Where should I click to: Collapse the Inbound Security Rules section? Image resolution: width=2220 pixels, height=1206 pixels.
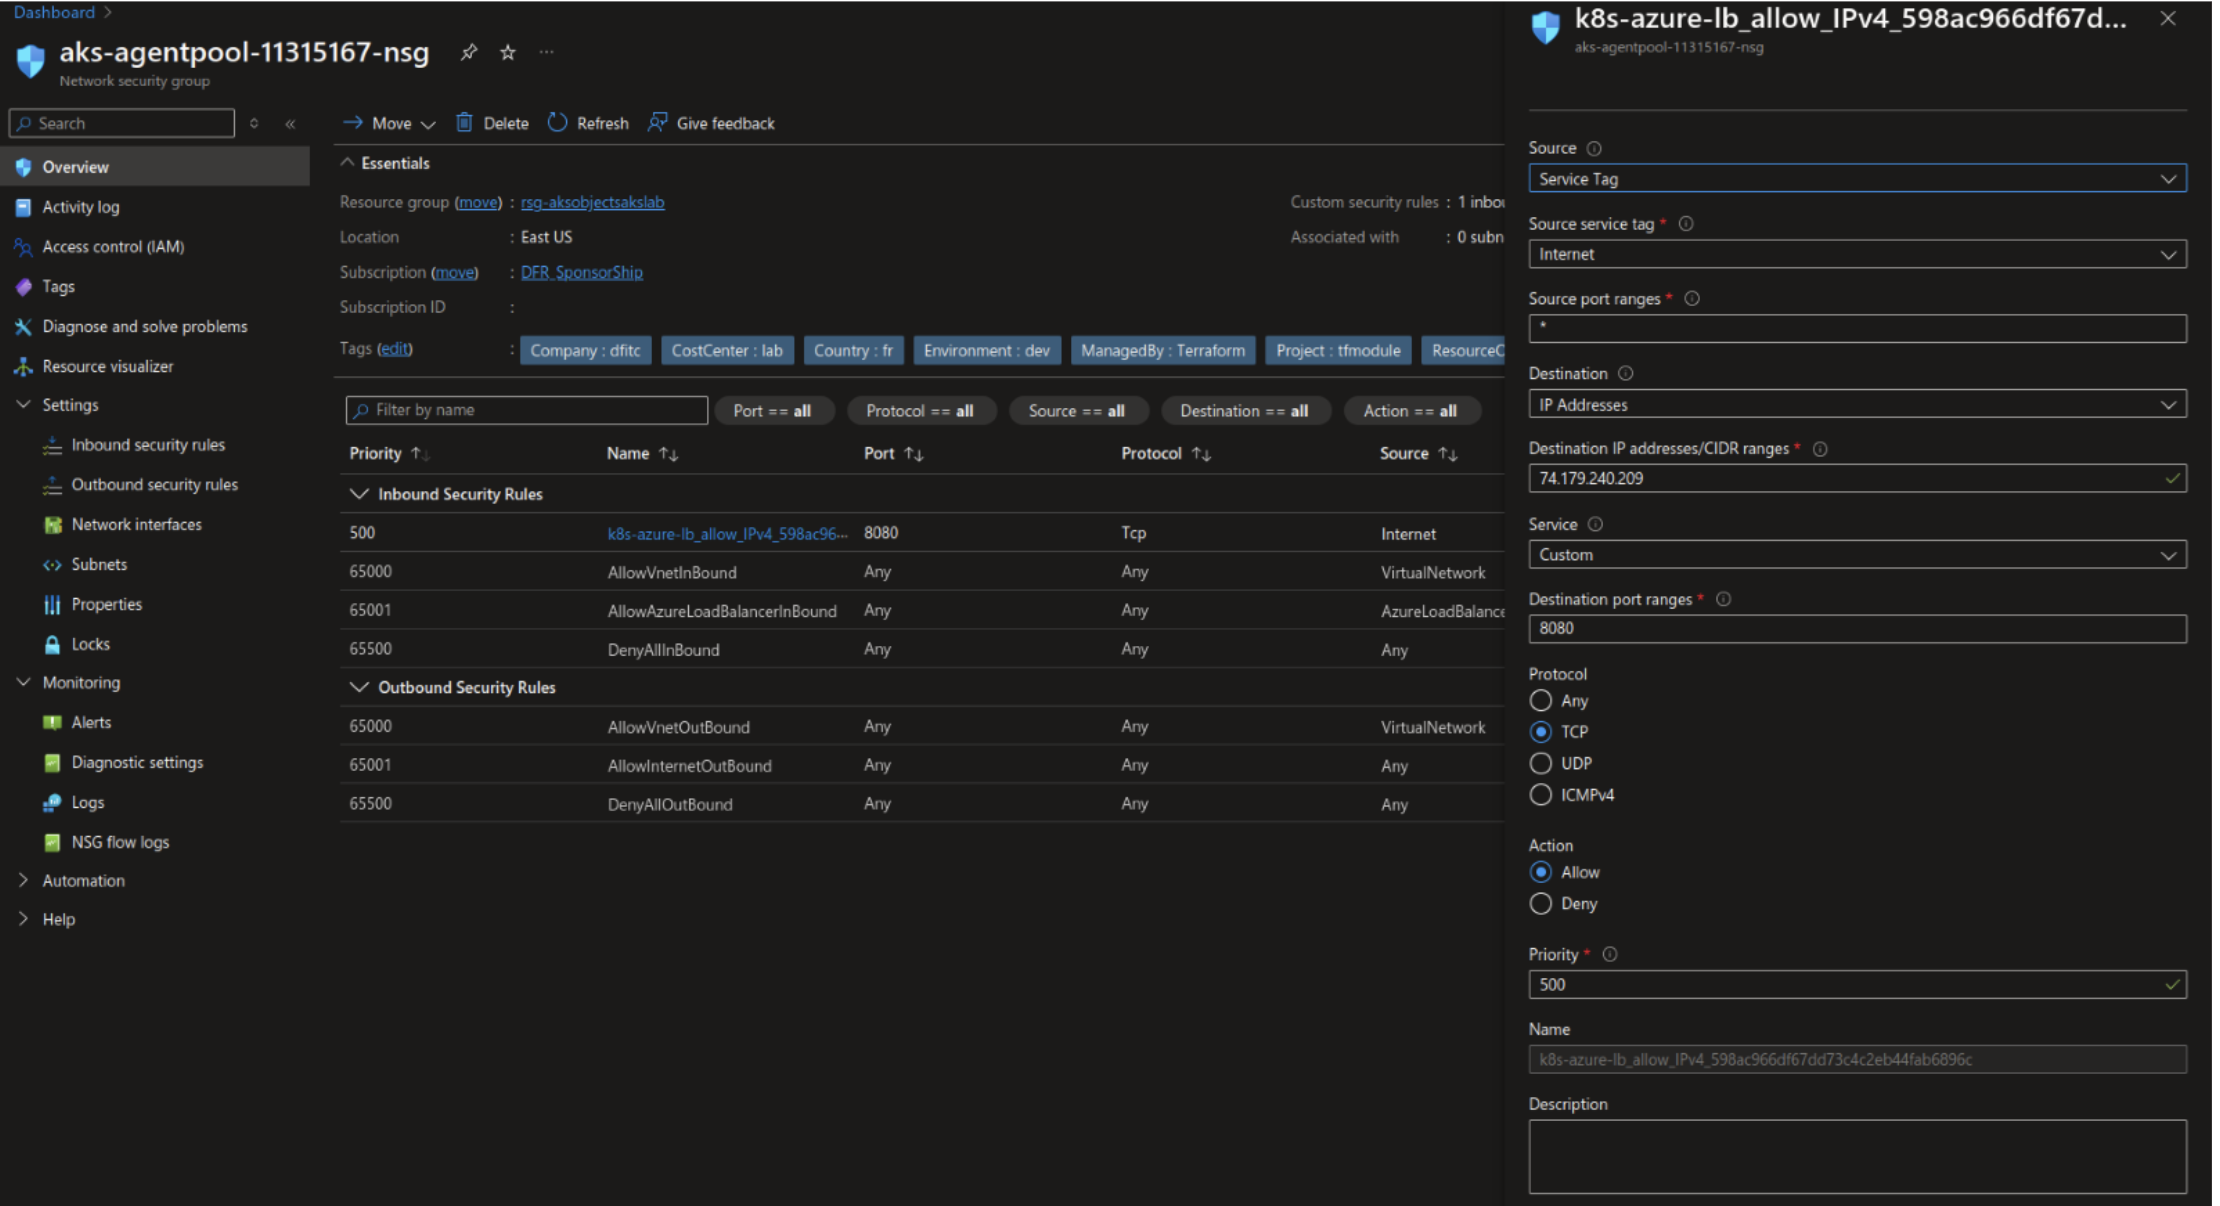(x=360, y=493)
